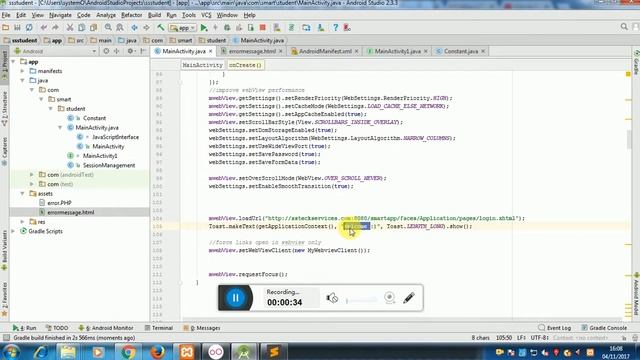The width and height of the screenshot is (640, 360).
Task: Click the Open folder toolbar icon
Action: pos(6,28)
